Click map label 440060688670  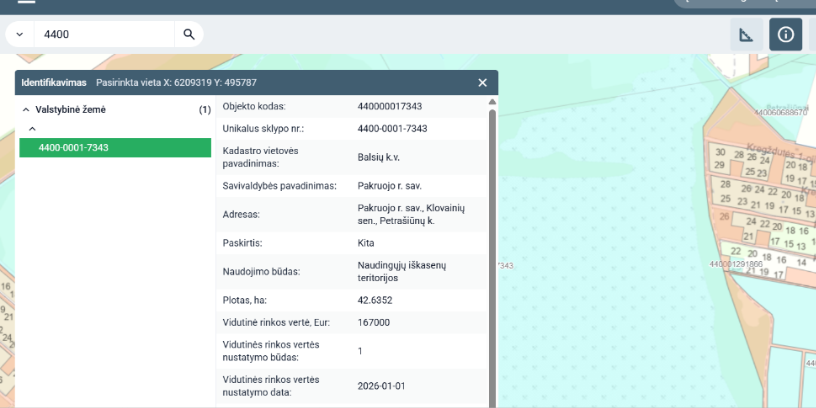coord(780,112)
